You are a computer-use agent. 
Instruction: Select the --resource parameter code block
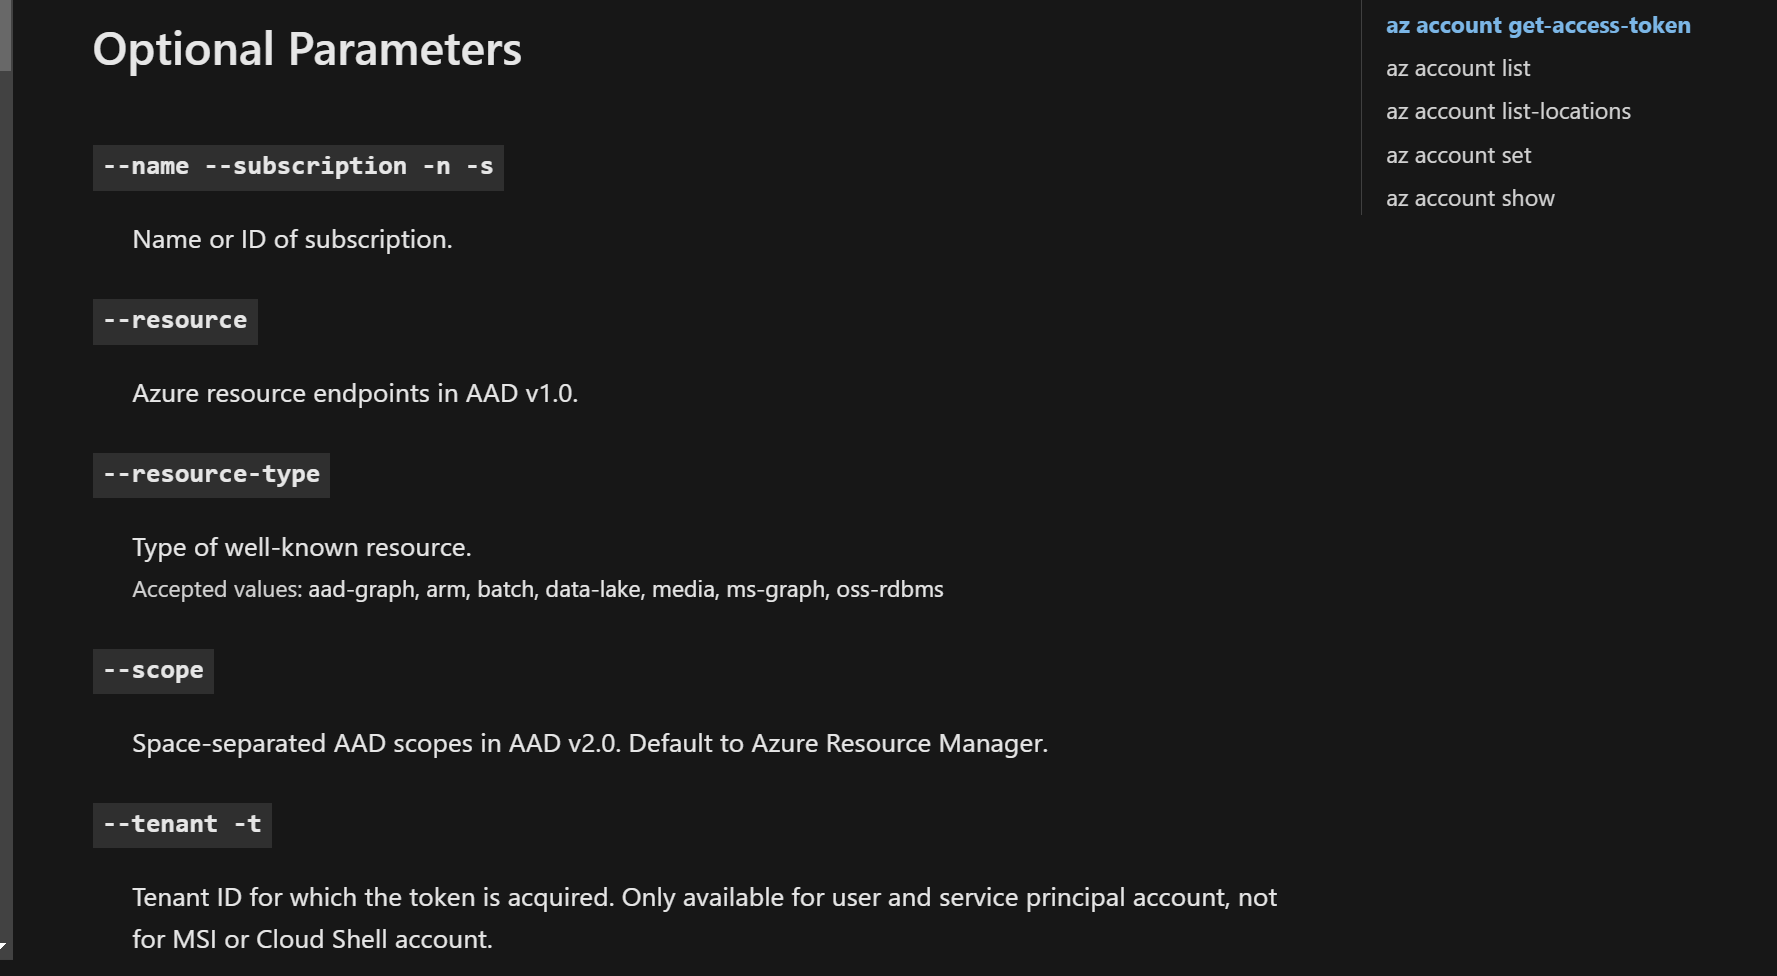pyautogui.click(x=175, y=321)
